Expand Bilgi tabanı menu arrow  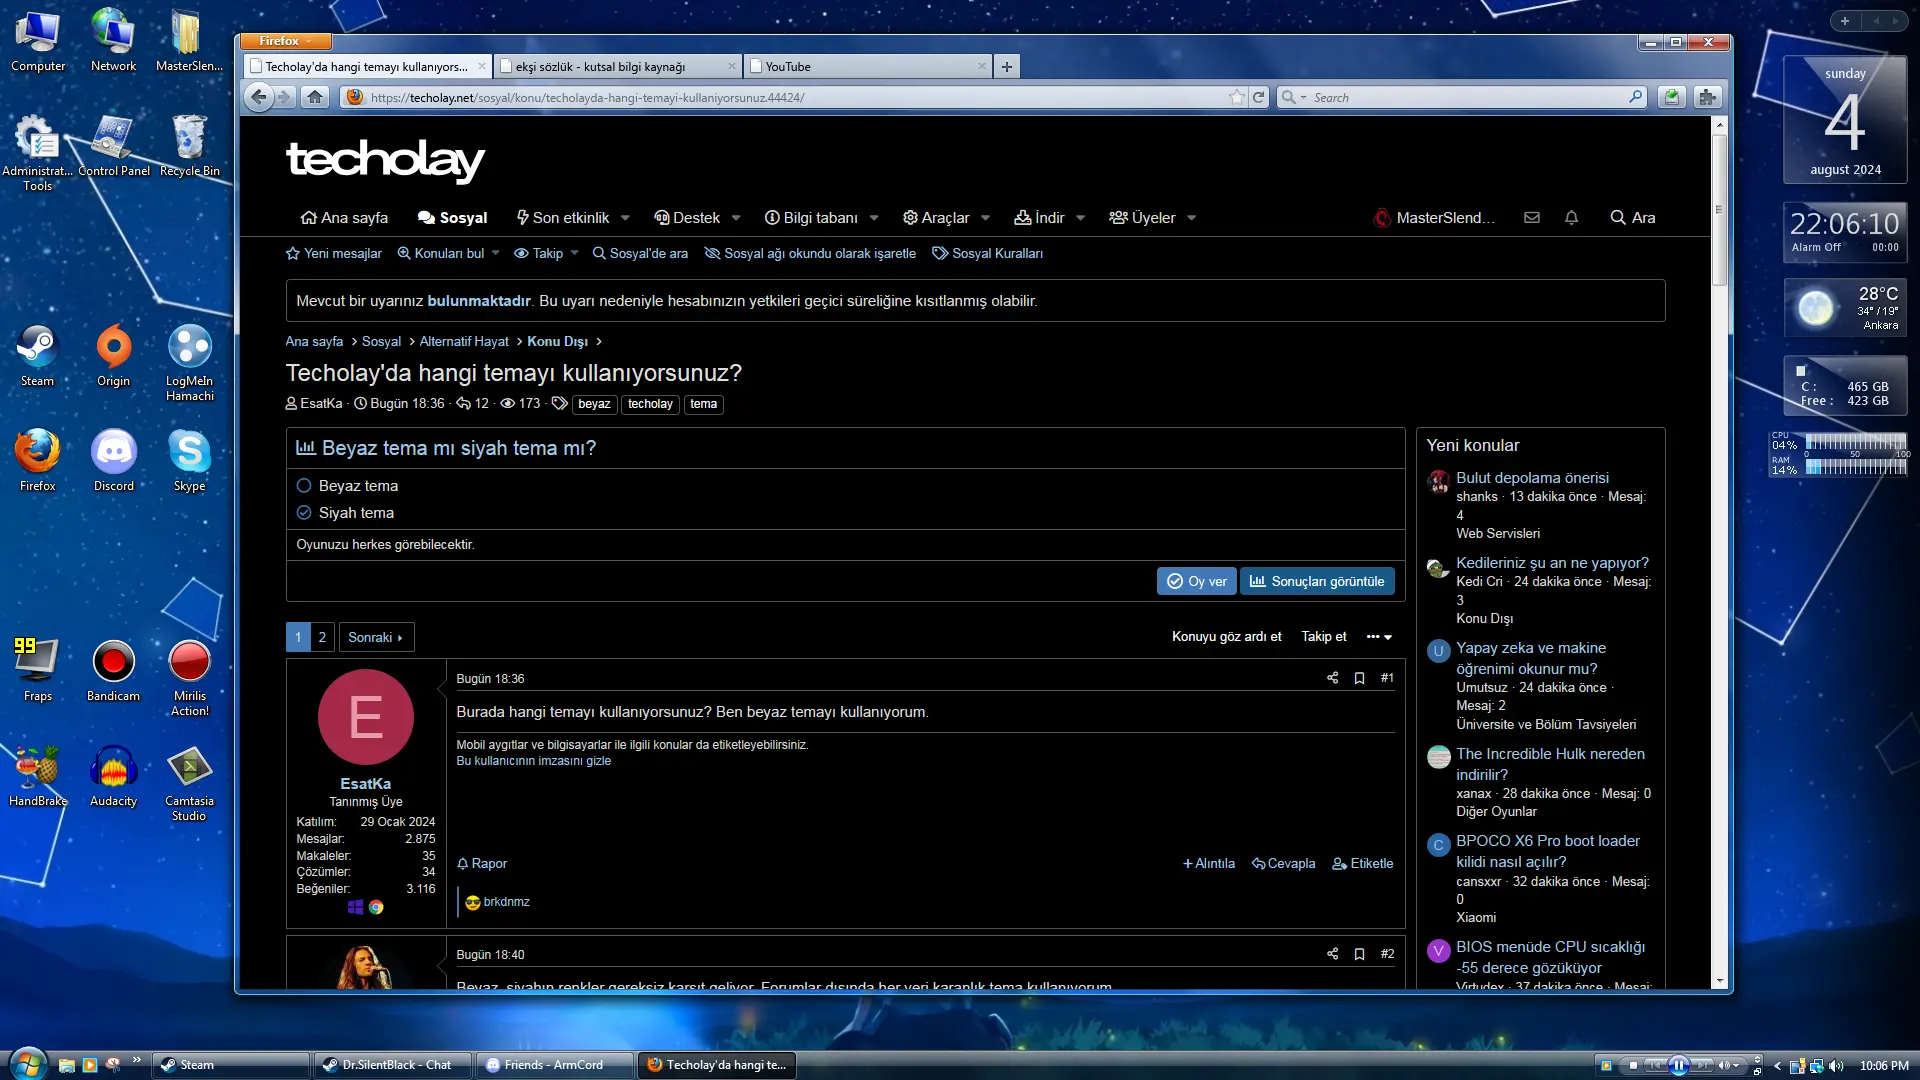coord(874,218)
